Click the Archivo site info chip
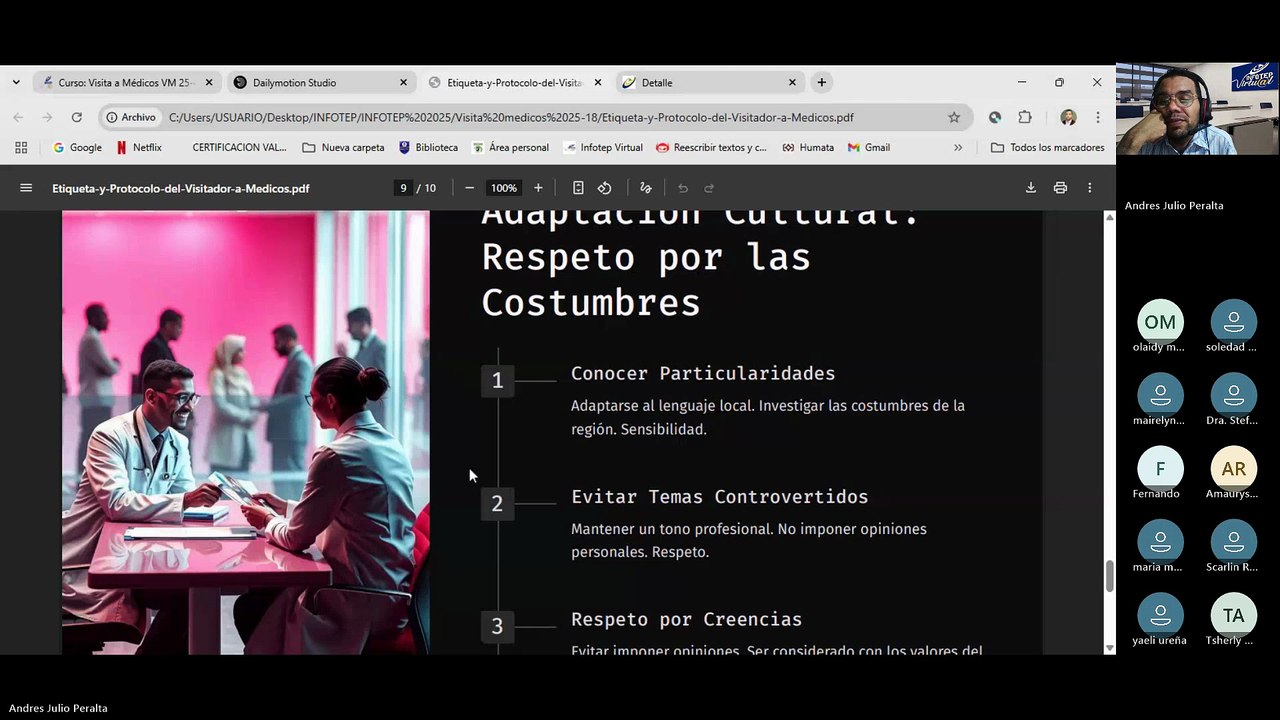The height and width of the screenshot is (720, 1280). click(x=132, y=117)
